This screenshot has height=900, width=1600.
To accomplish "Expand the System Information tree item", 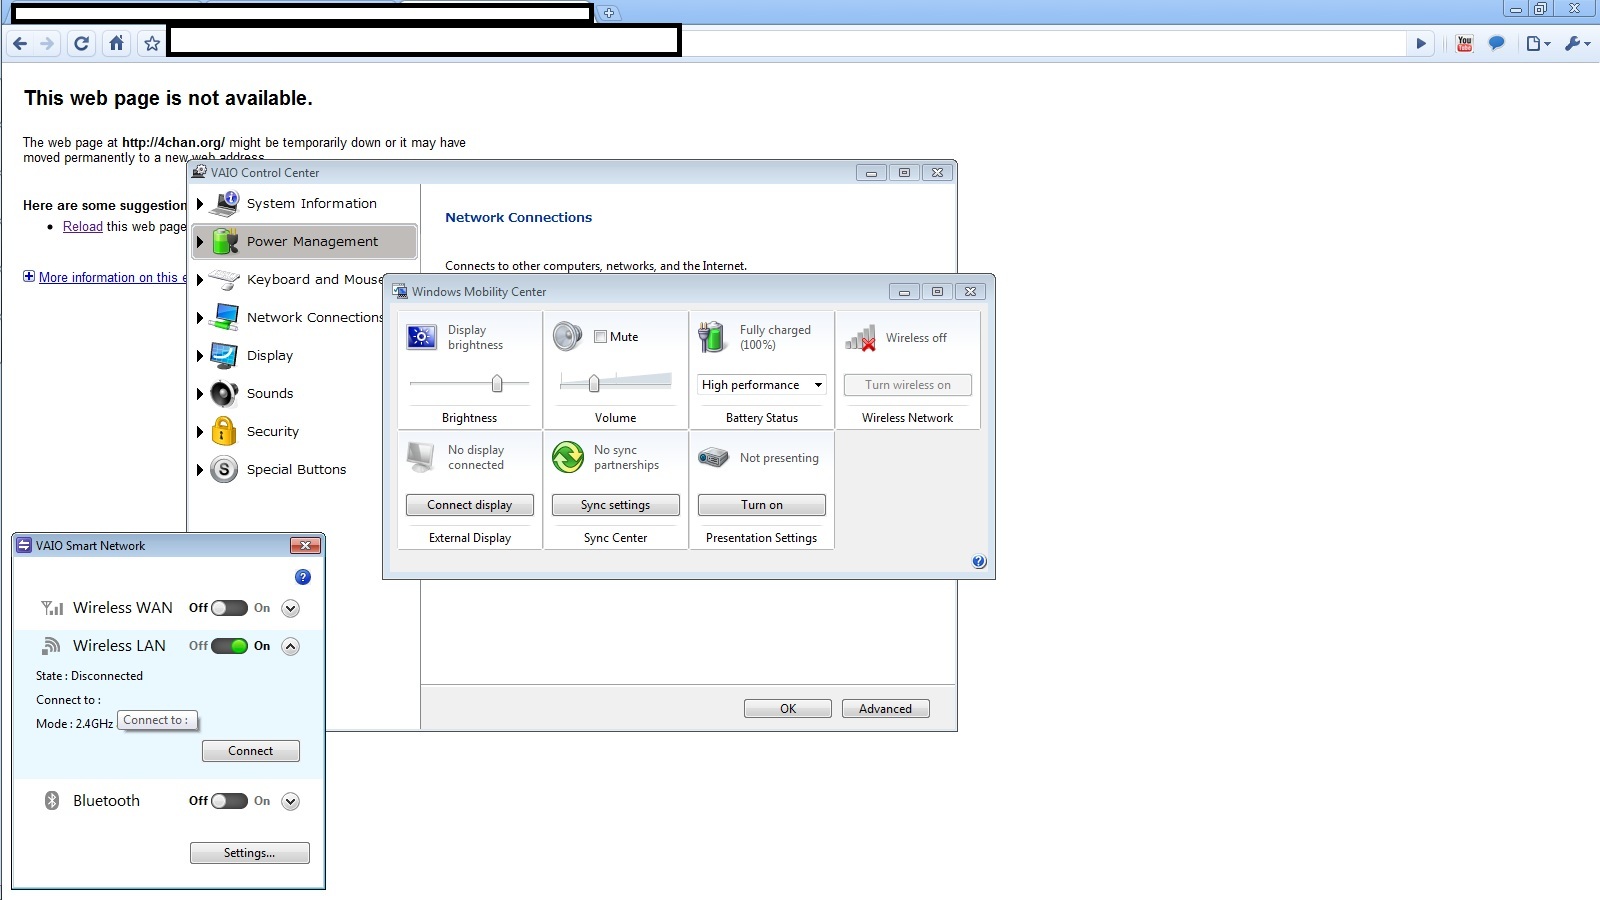I will [200, 204].
